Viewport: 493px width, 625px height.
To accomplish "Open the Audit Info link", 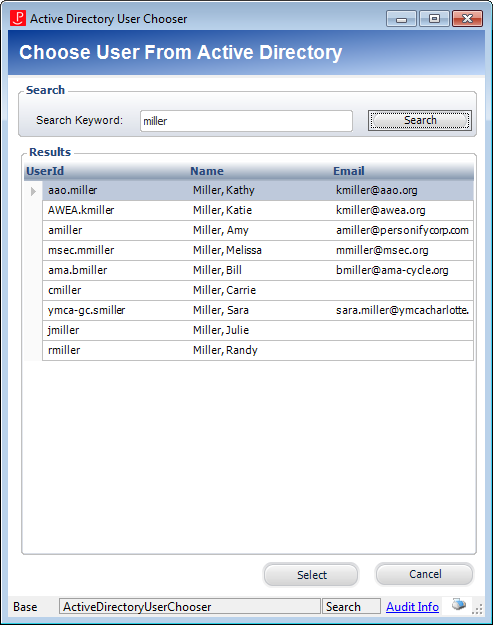I will click(412, 607).
